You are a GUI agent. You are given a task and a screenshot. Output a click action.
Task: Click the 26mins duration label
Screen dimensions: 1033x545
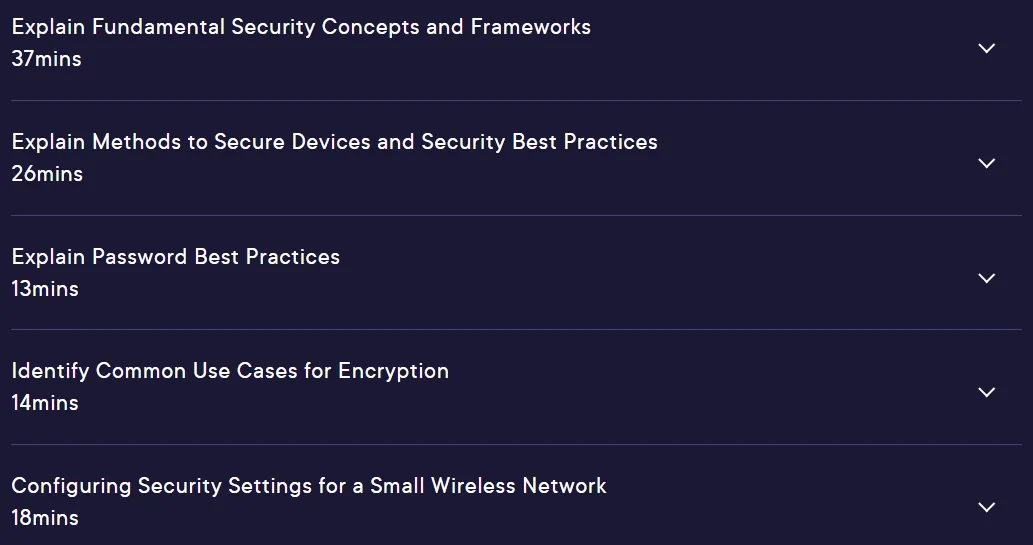47,174
